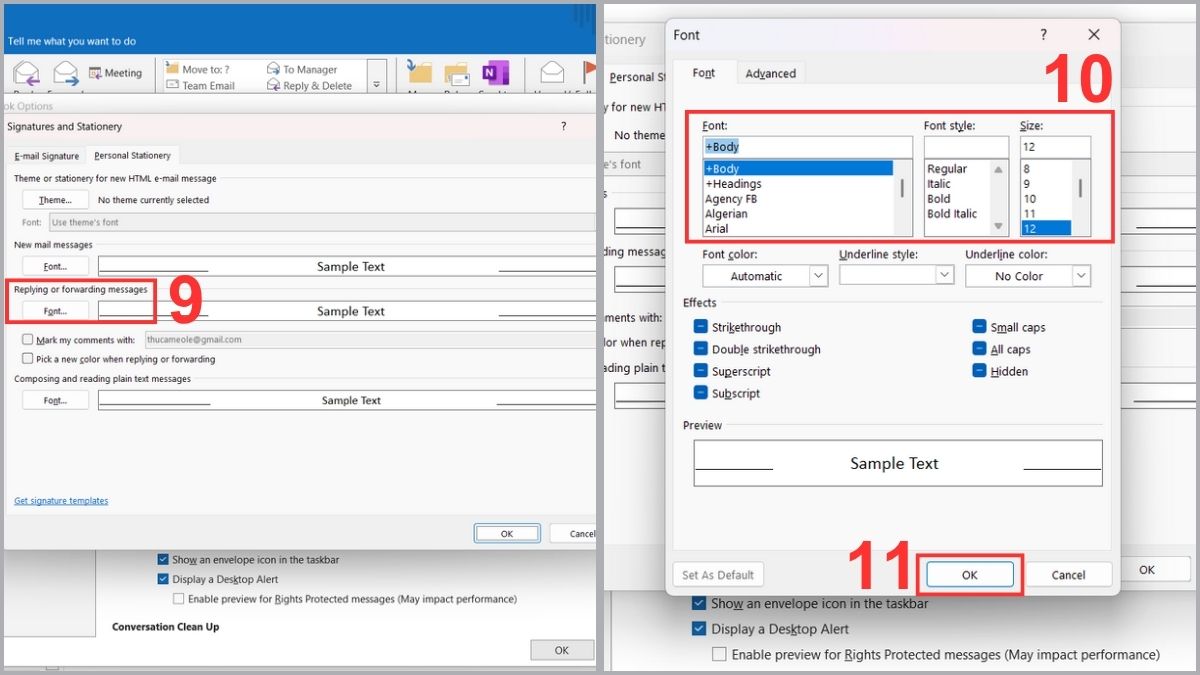Switch to the Advanced tab
Image resolution: width=1200 pixels, height=675 pixels.
click(770, 73)
